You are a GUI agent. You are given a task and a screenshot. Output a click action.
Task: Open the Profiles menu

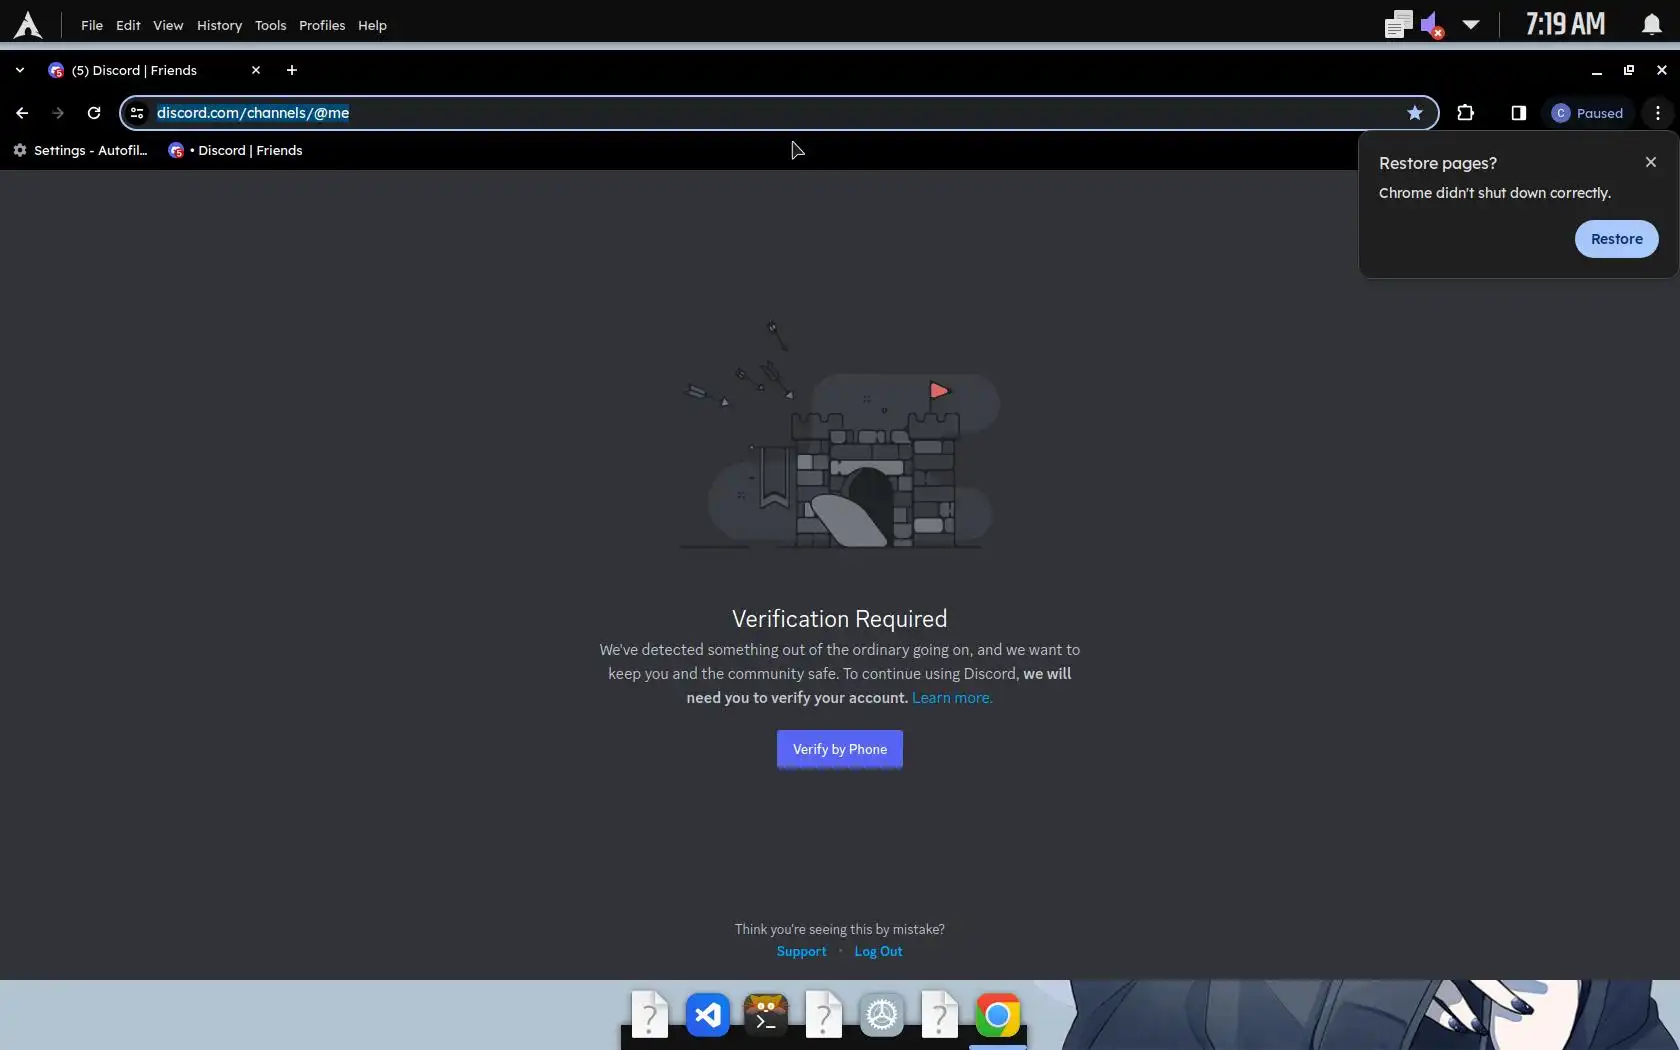[x=322, y=25]
